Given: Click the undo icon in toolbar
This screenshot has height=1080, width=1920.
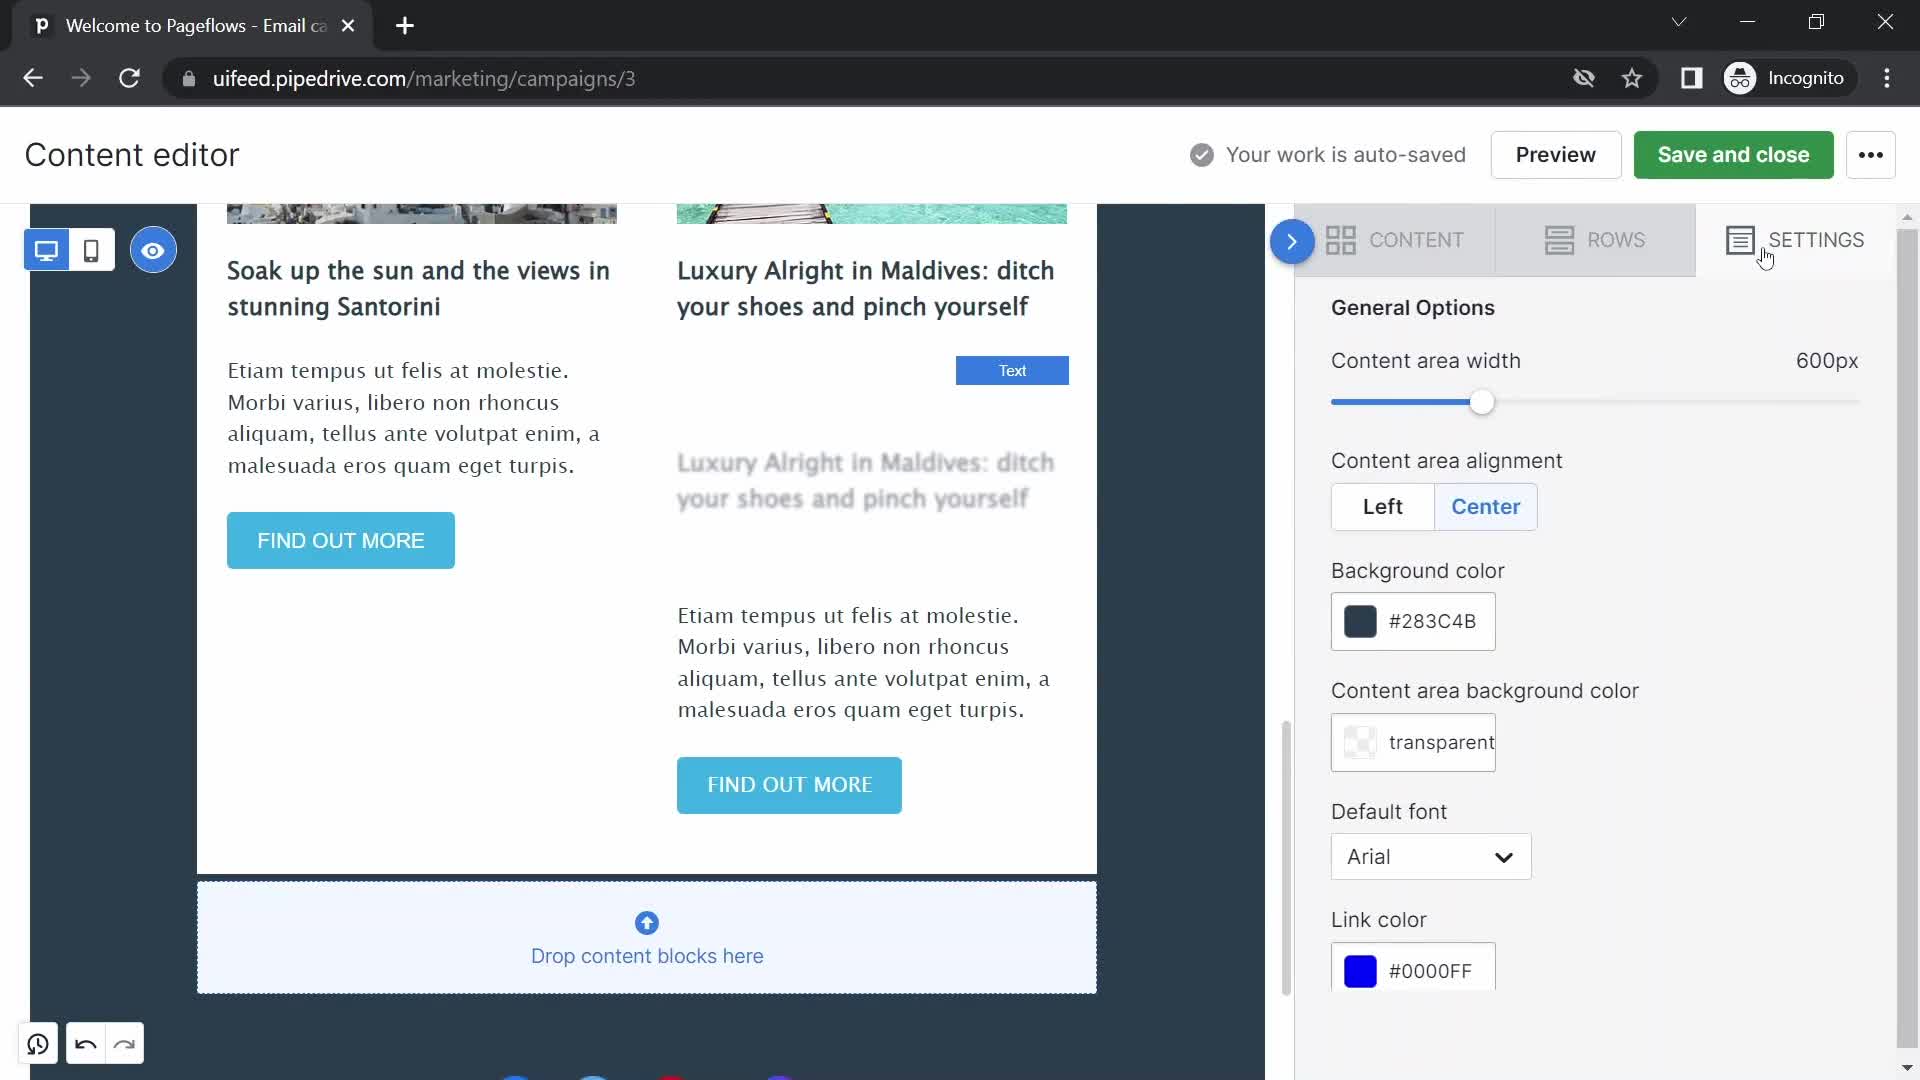Looking at the screenshot, I should [83, 1043].
